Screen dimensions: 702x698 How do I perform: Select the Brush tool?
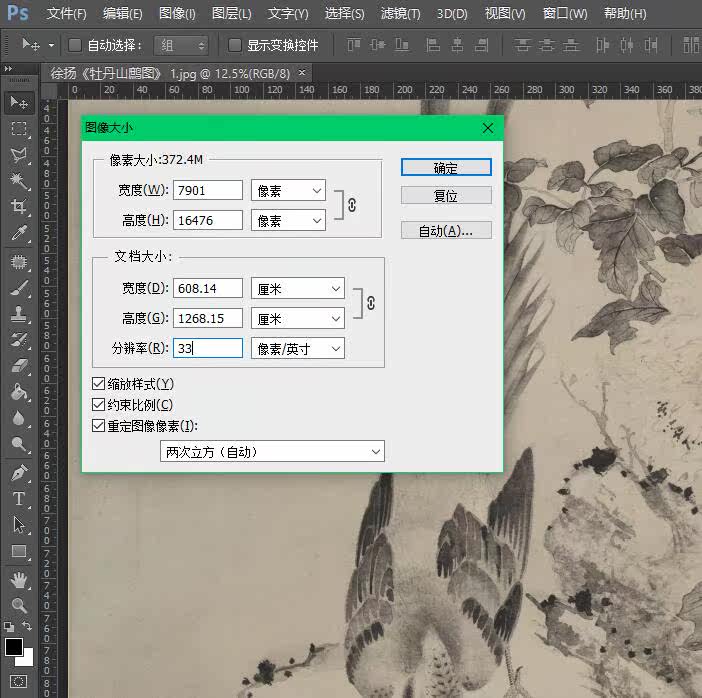[19, 287]
